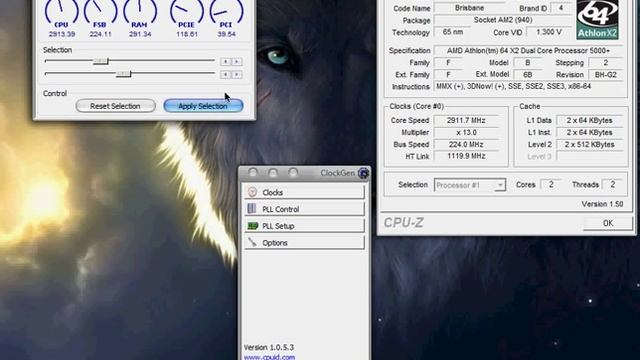Open PLL Setup in ClockGen
This screenshot has height=360, width=640.
304,226
